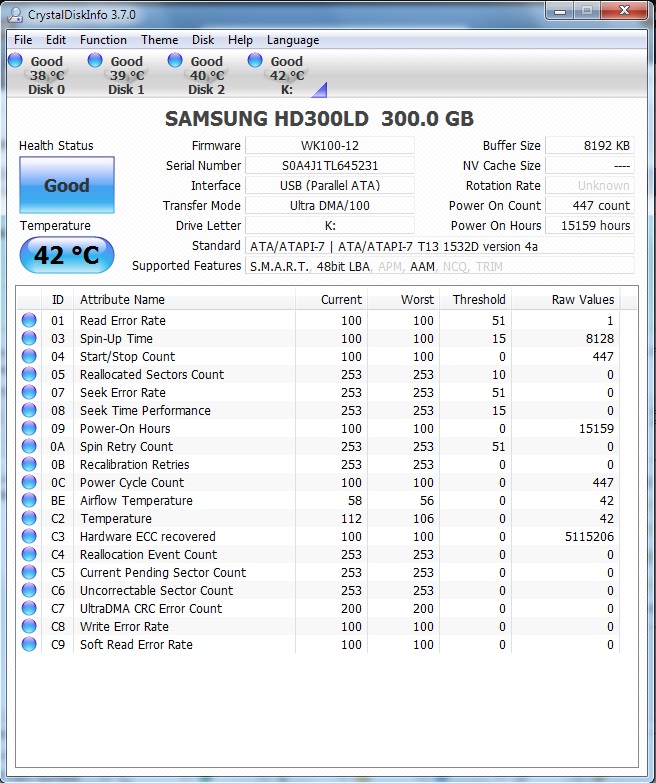Click raw value 8128 for Spin-Up Time
Image resolution: width=656 pixels, height=783 pixels.
point(600,339)
